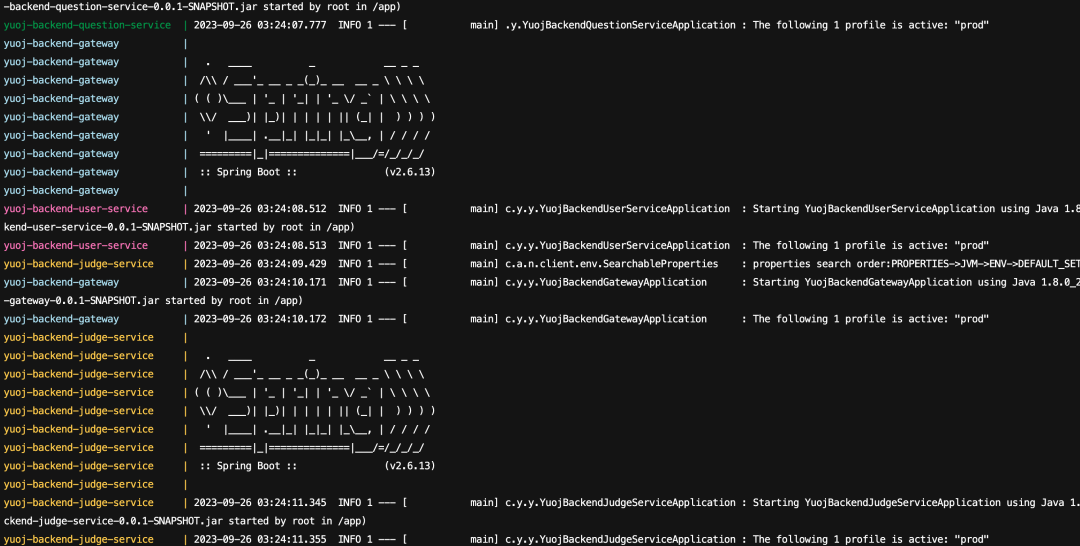Click the kend-user-service-0.0.1-SNAPSHOT.jar wrapped line
Image resolution: width=1080 pixels, height=546 pixels.
(x=180, y=227)
